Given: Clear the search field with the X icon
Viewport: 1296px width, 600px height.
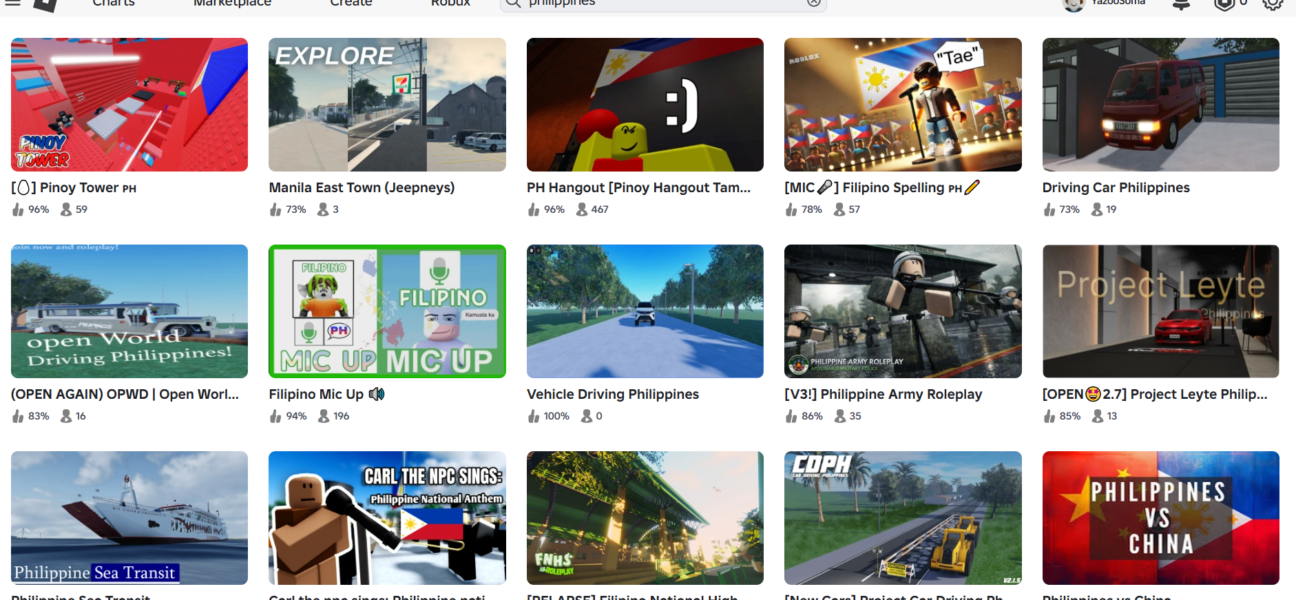Looking at the screenshot, I should coord(814,3).
